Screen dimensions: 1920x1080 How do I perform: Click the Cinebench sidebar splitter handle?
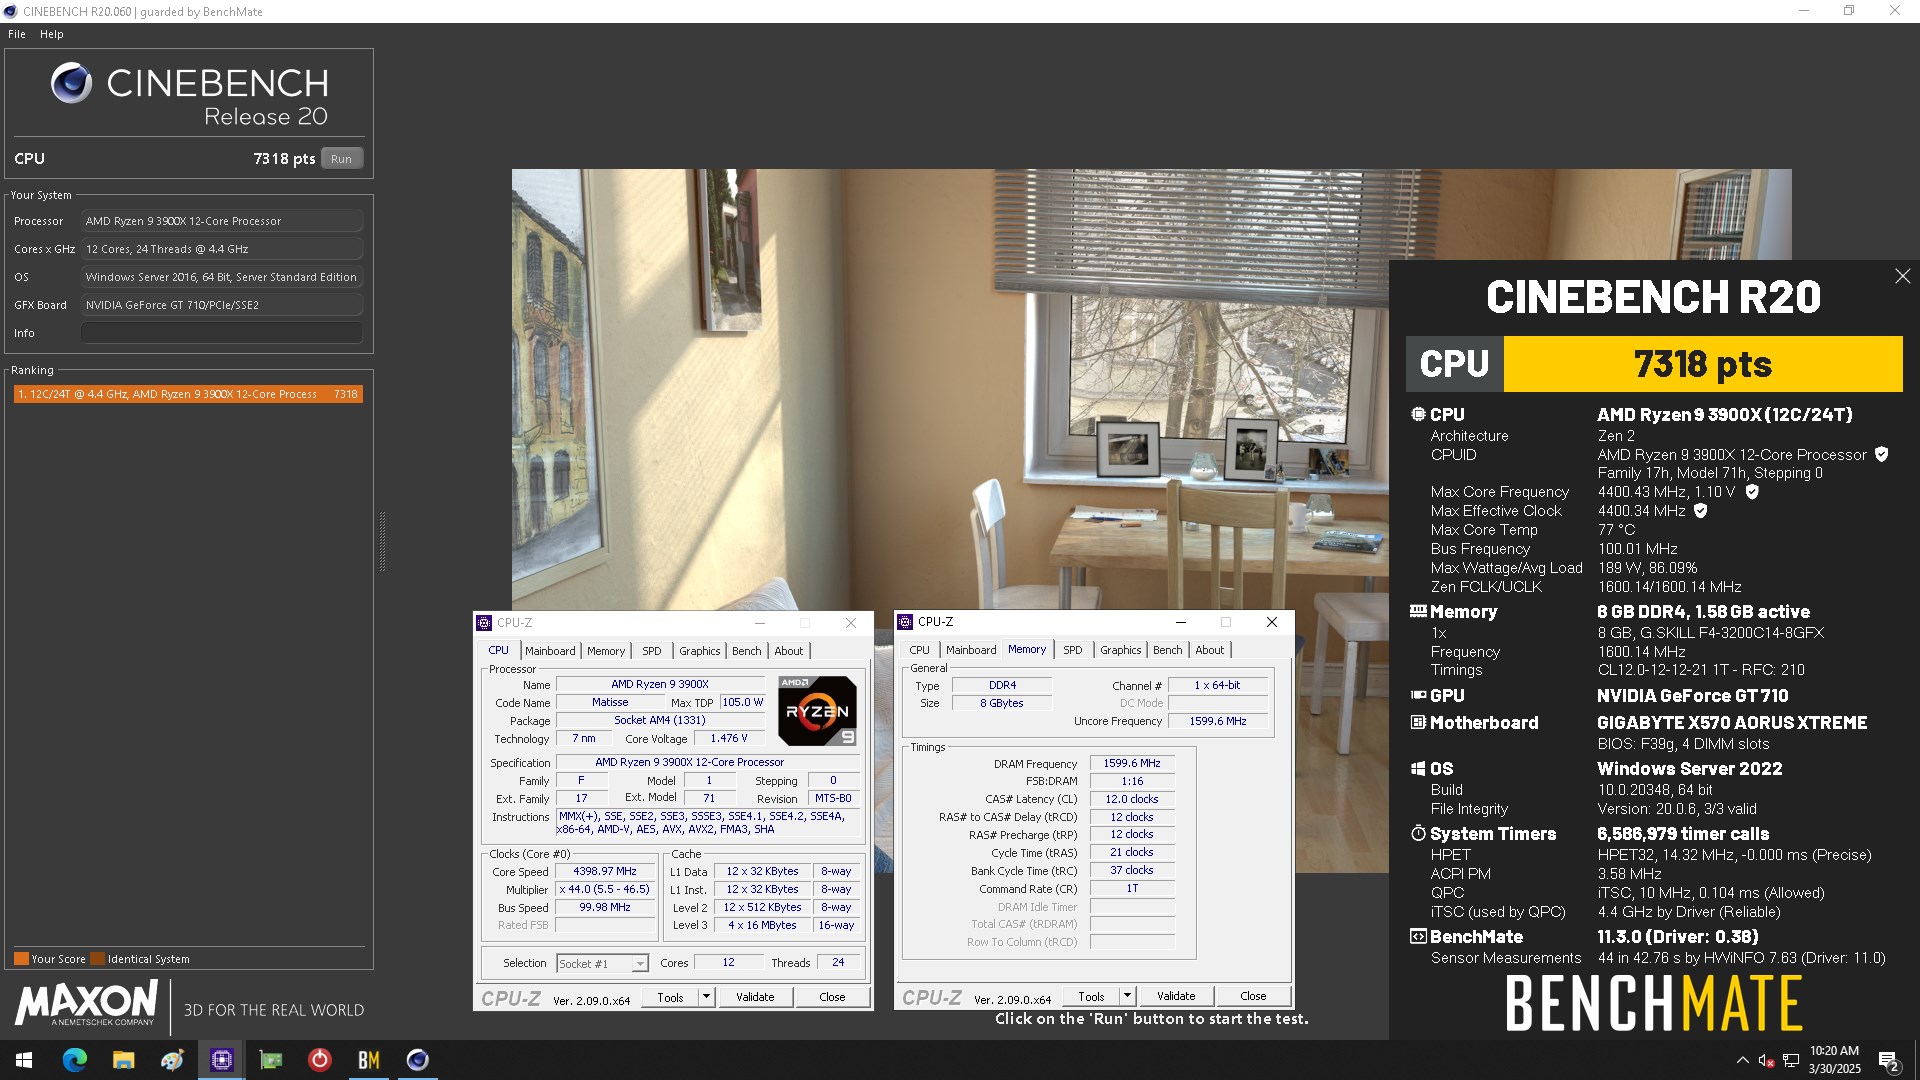tap(382, 541)
